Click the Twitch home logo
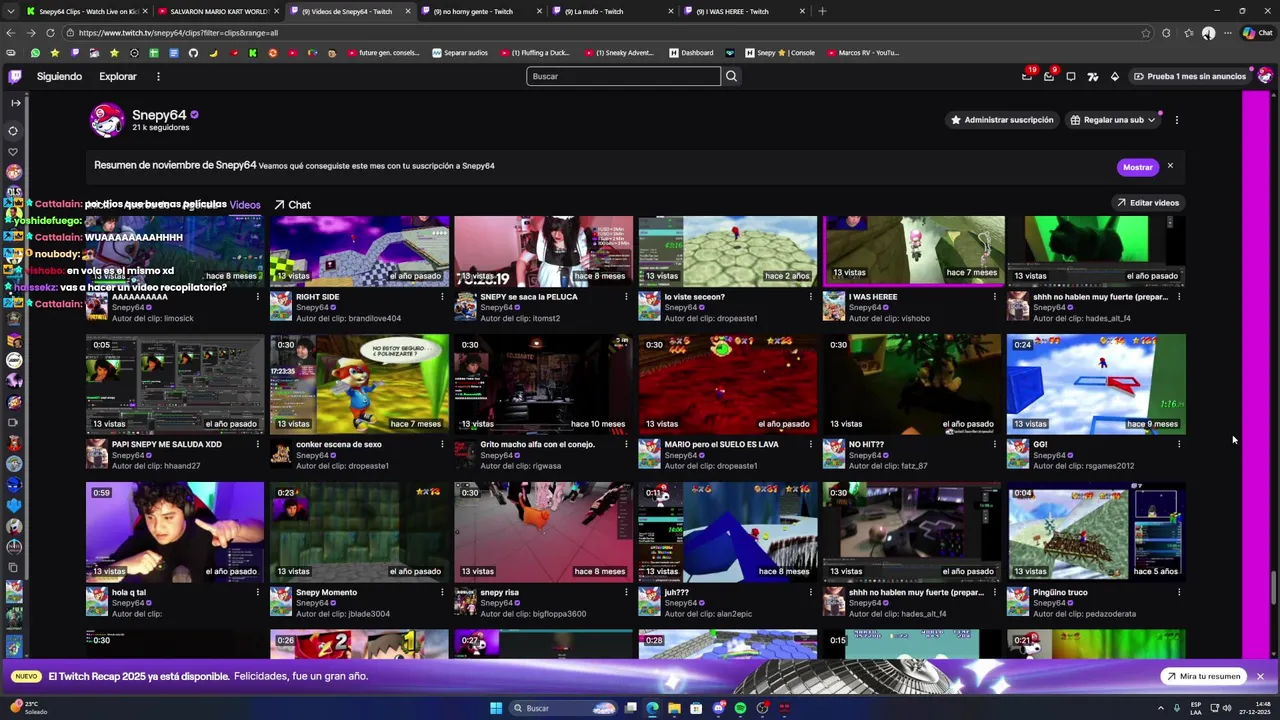 (x=15, y=76)
